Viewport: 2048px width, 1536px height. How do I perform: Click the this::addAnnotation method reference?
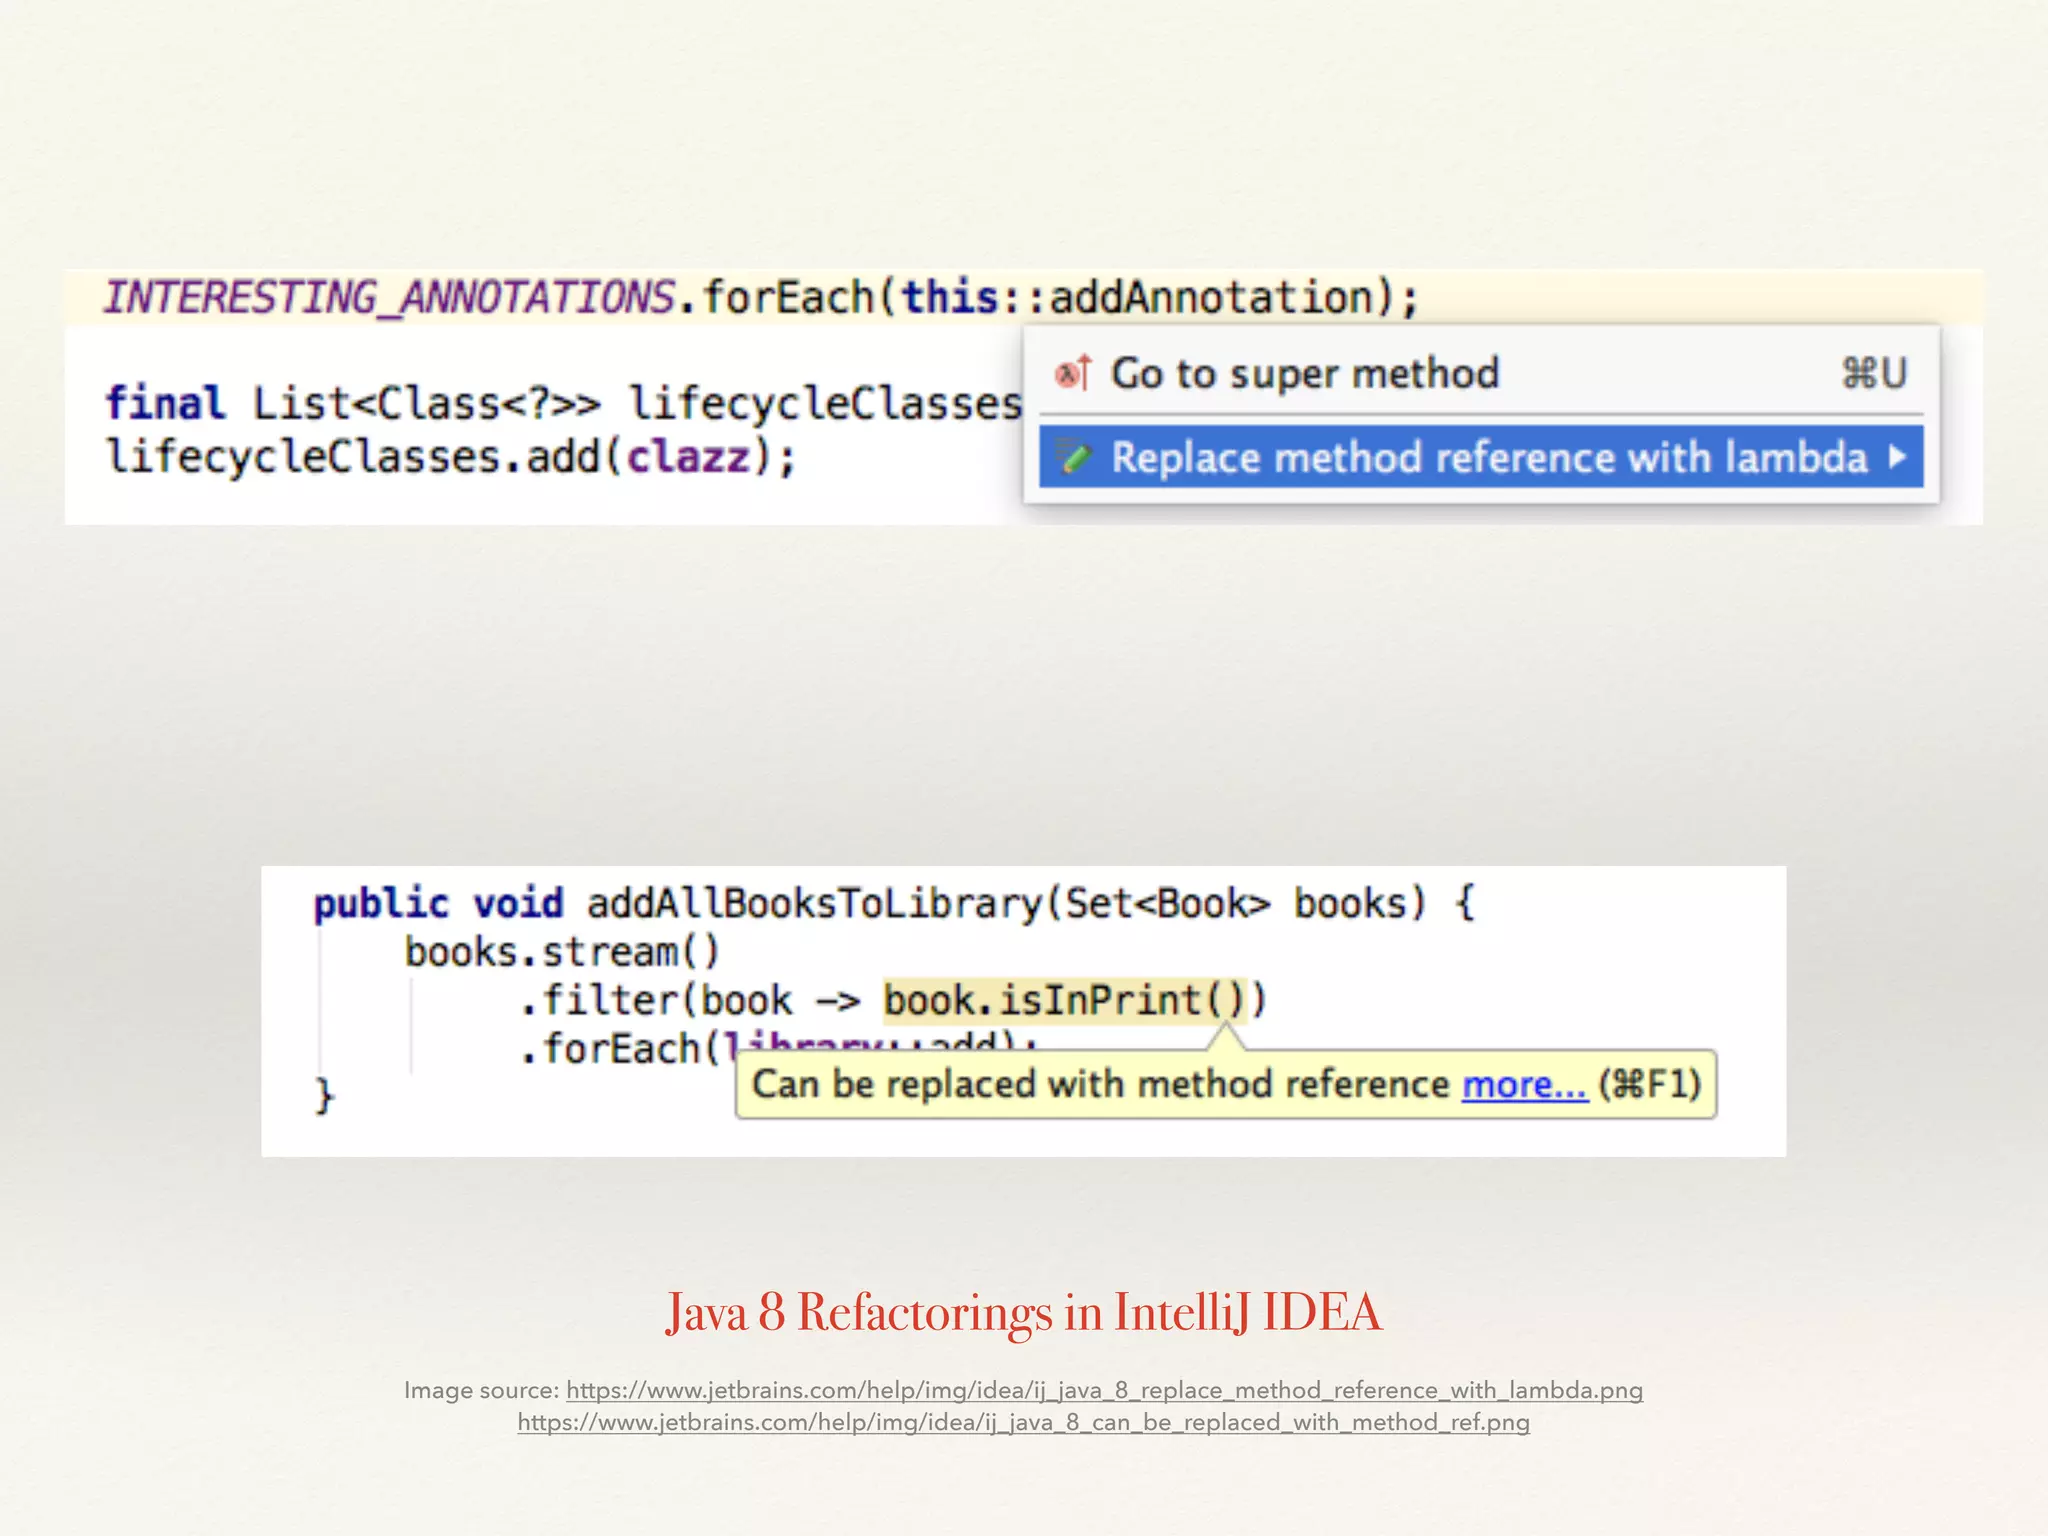coord(1138,297)
